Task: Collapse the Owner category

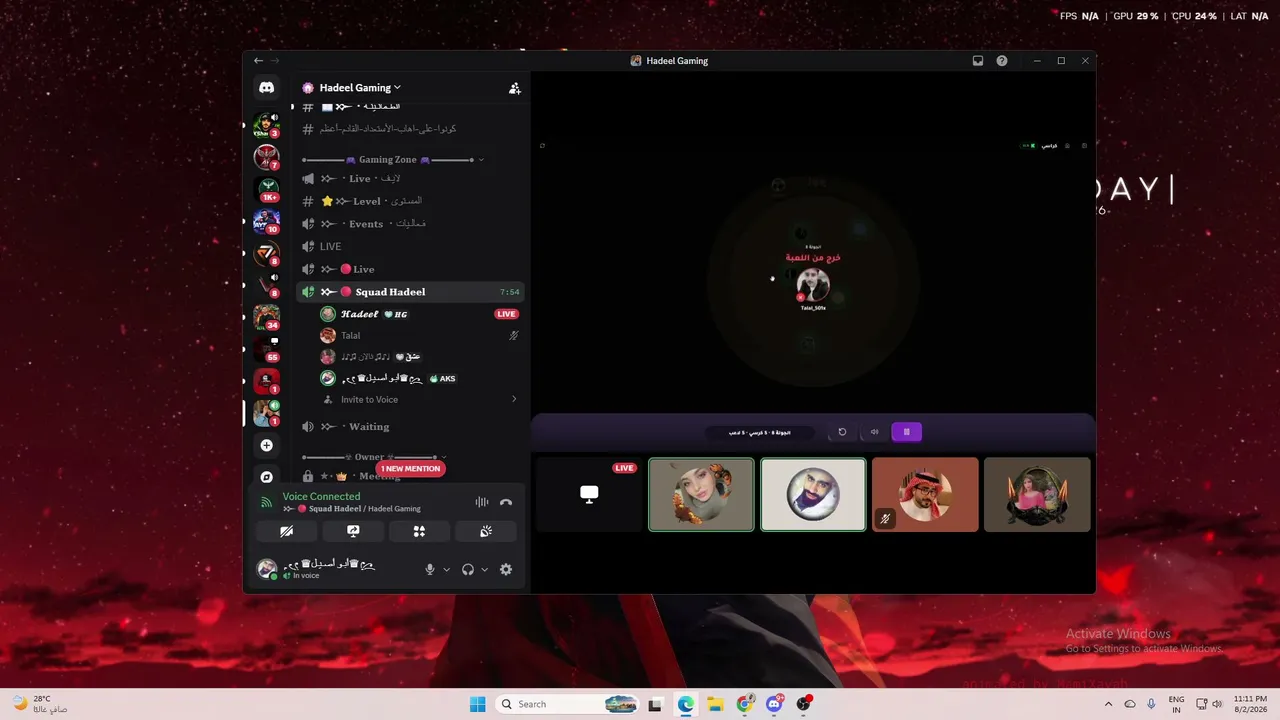Action: click(374, 457)
